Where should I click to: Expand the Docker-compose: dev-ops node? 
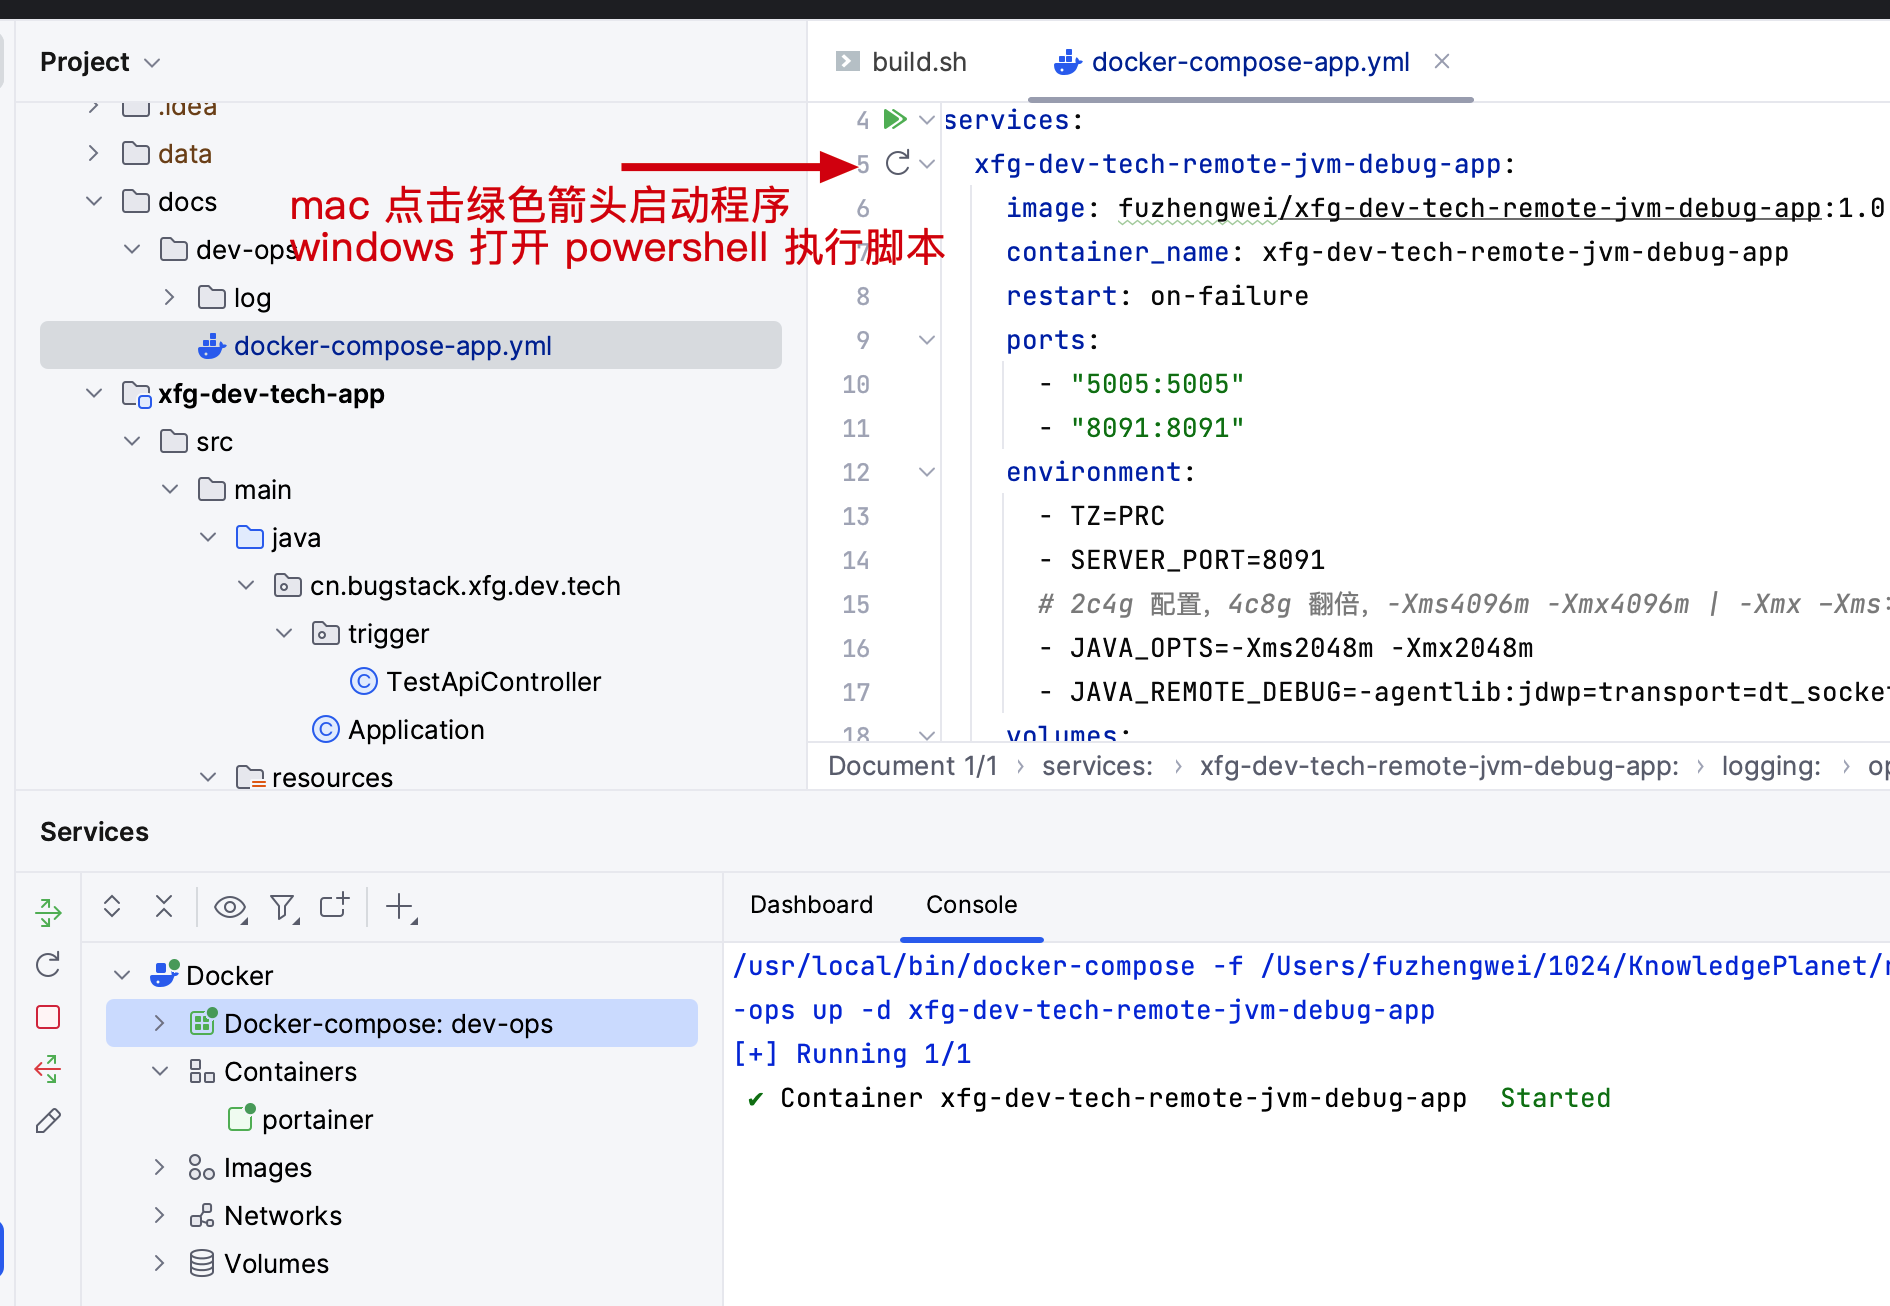[x=159, y=1023]
